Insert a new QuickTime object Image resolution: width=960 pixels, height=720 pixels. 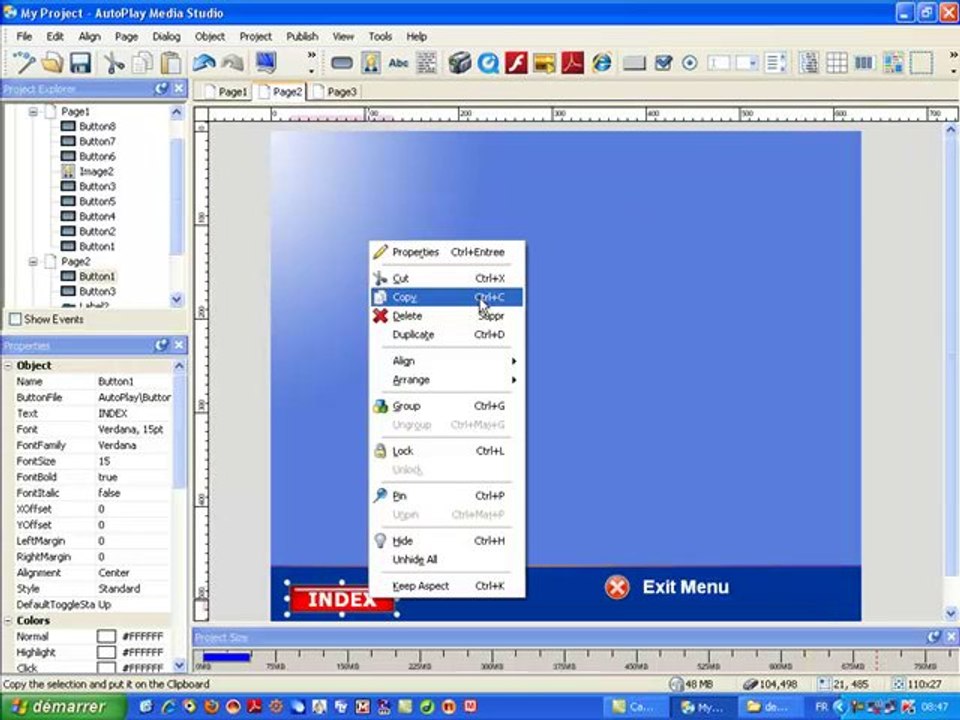(488, 62)
